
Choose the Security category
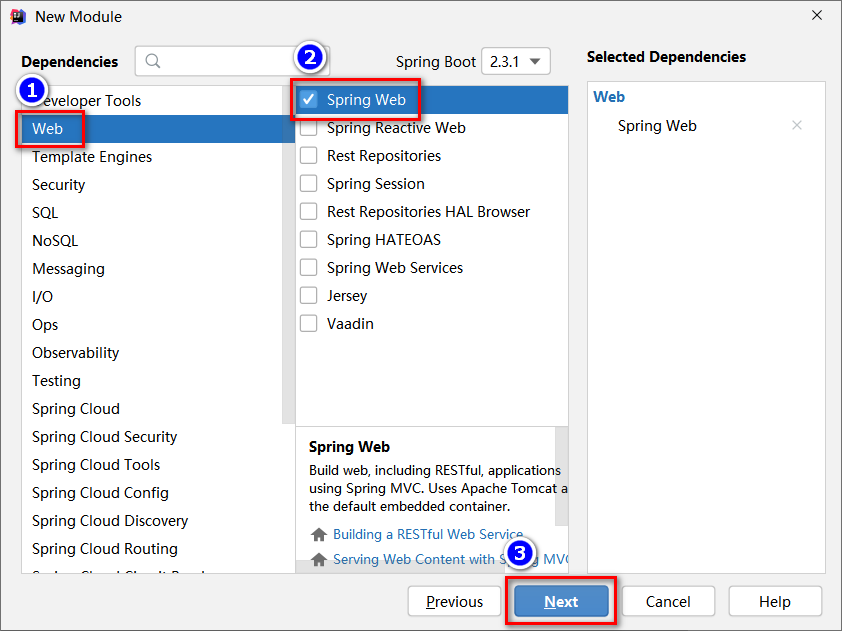click(151, 185)
